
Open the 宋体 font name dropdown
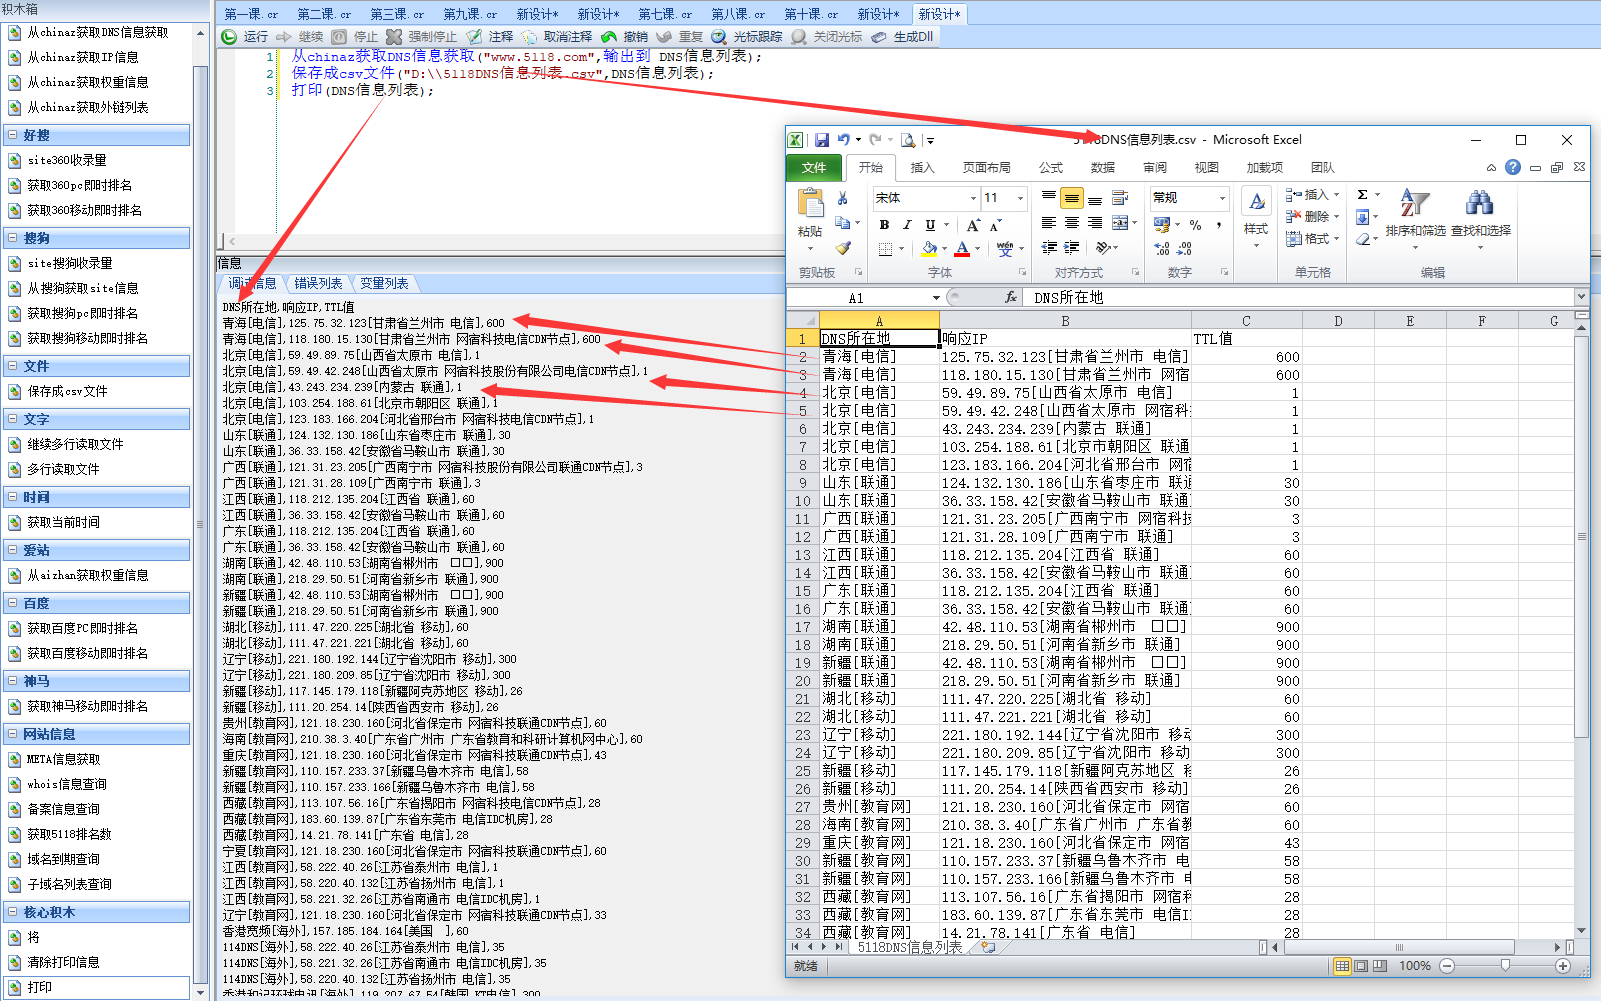point(972,198)
